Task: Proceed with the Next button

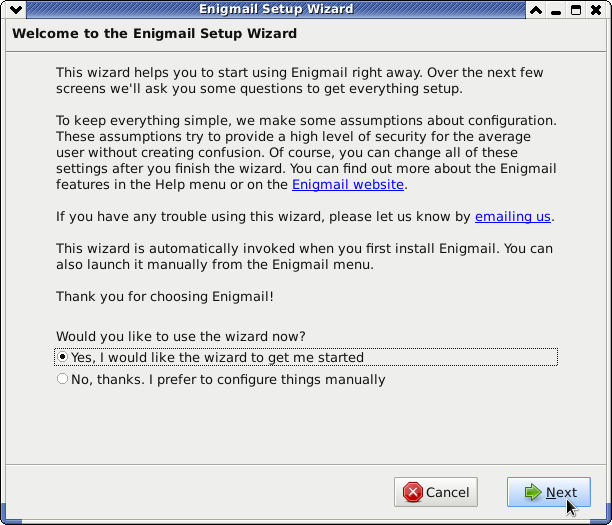Action: tap(549, 492)
